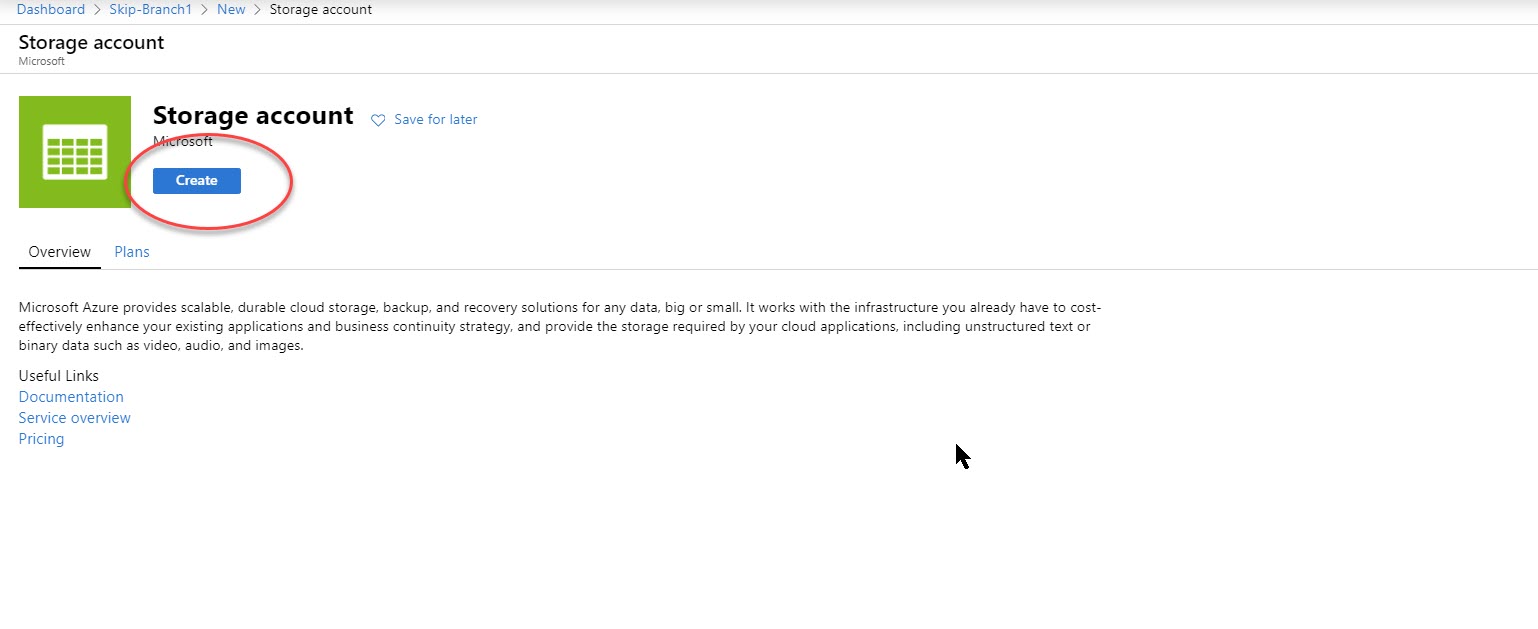Click the blue Create button
Viewport: 1538px width, 629px height.
point(196,181)
